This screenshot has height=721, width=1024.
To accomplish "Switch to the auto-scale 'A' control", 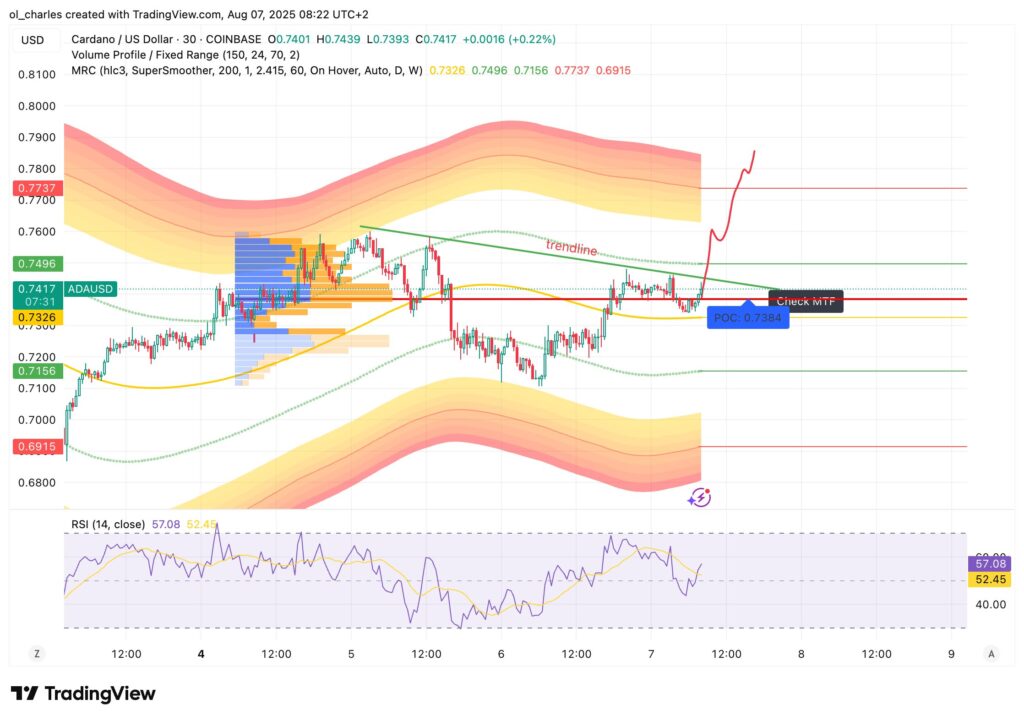I will click(990, 653).
